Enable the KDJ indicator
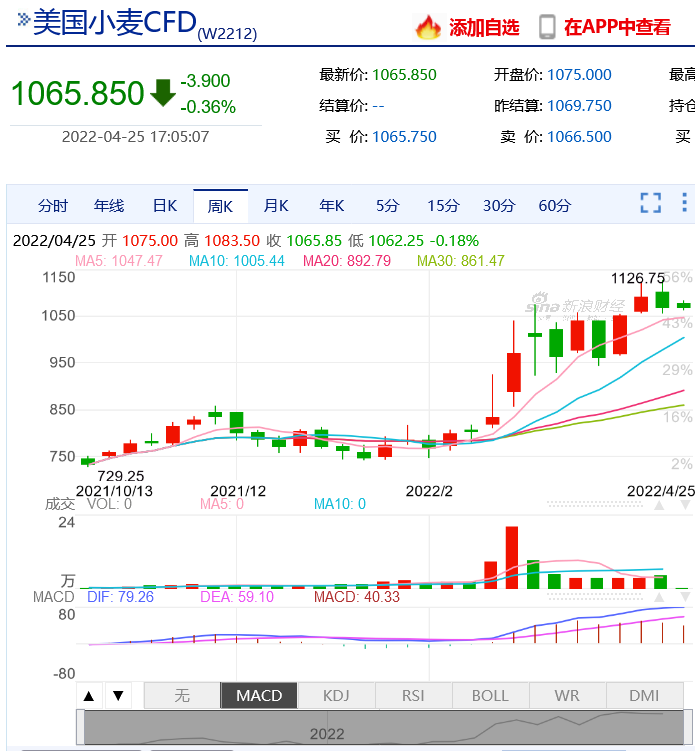This screenshot has width=695, height=751. click(x=335, y=695)
